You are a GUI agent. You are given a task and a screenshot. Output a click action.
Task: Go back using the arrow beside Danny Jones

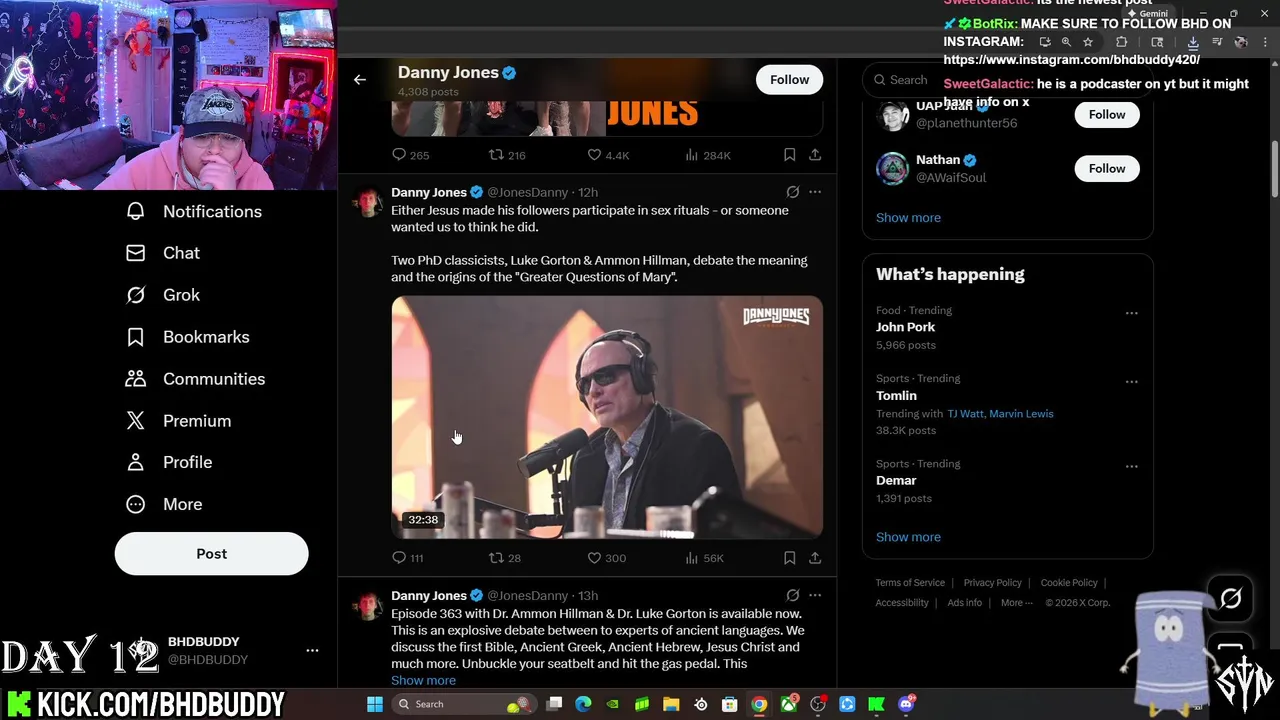coord(360,80)
